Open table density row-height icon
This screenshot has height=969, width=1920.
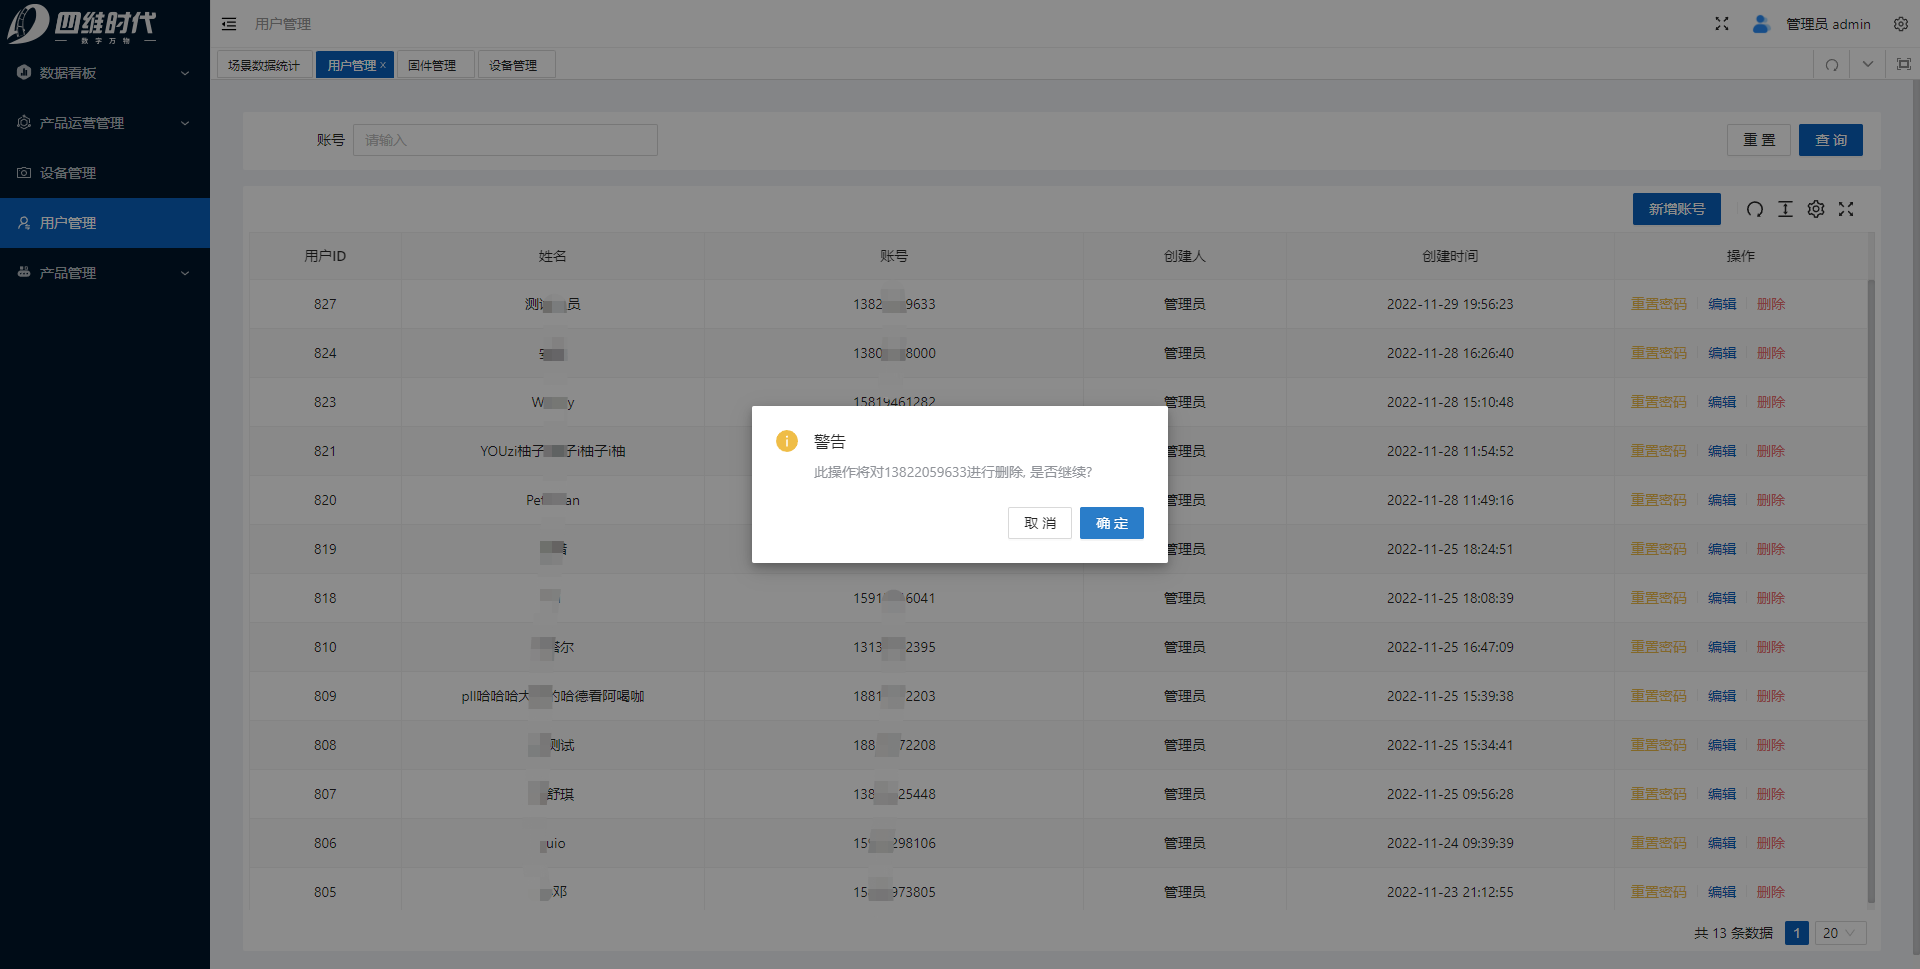tap(1785, 209)
